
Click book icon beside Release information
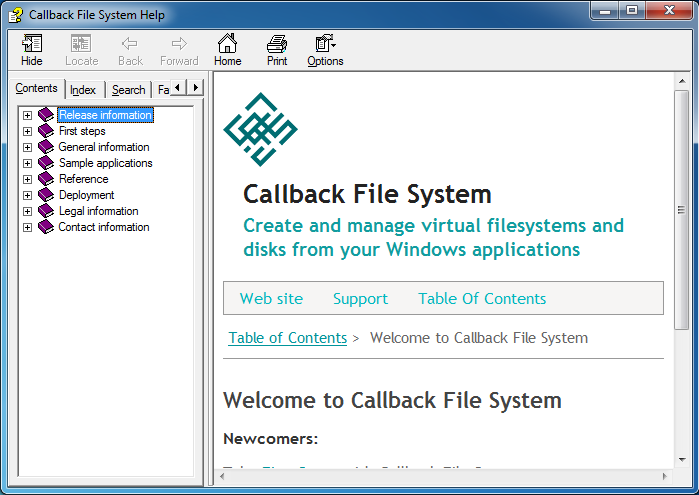tap(46, 115)
